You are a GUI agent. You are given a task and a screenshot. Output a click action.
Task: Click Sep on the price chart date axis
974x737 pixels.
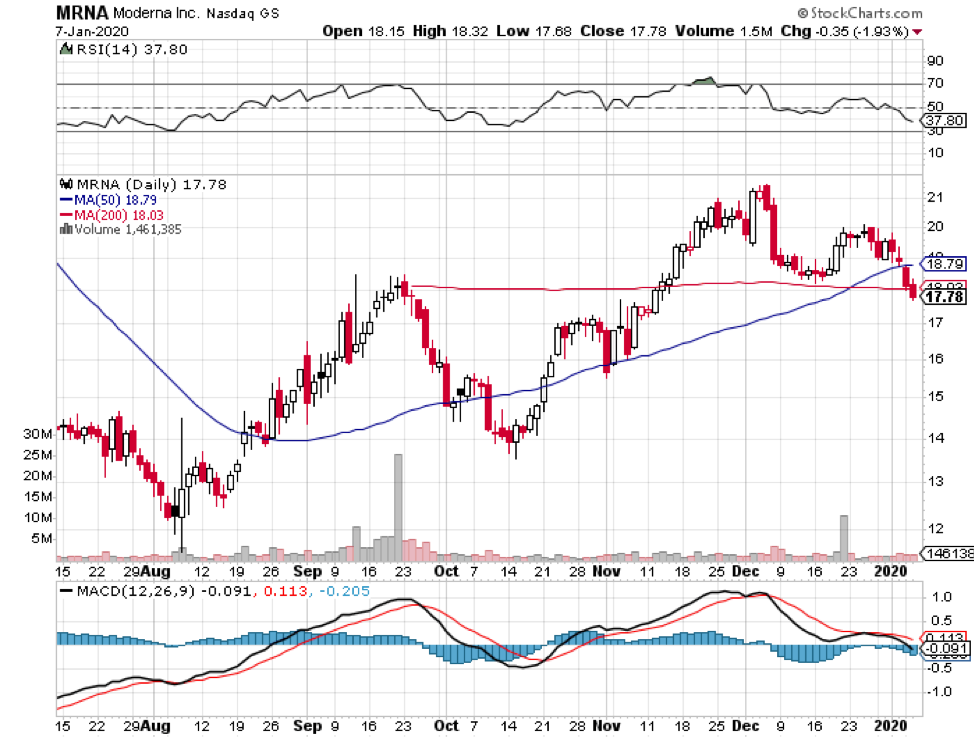pyautogui.click(x=307, y=571)
